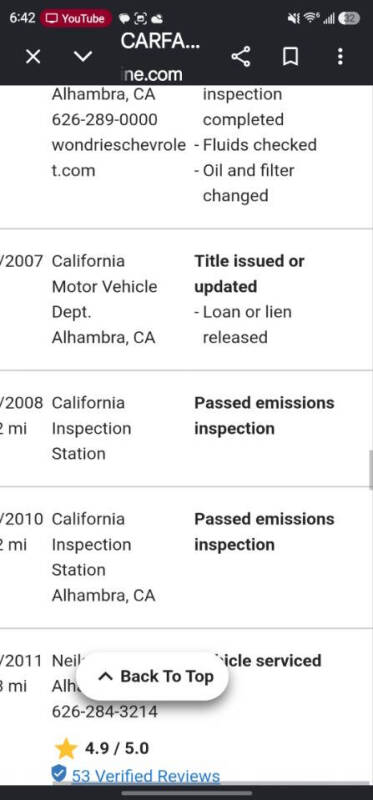Tap phone number 626-284-3214
Image resolution: width=373 pixels, height=800 pixels.
pos(105,711)
